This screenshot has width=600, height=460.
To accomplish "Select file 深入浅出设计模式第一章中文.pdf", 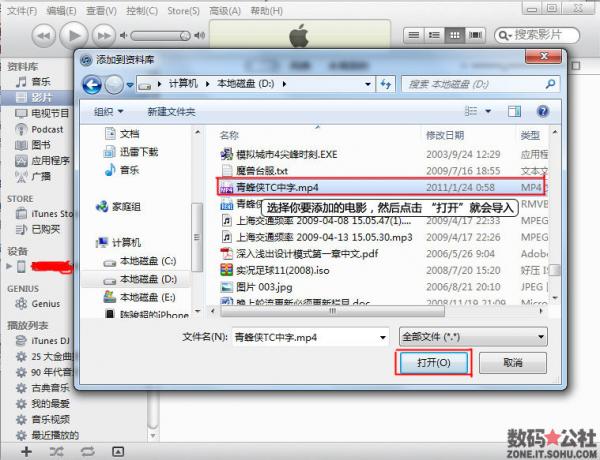I will [x=300, y=254].
